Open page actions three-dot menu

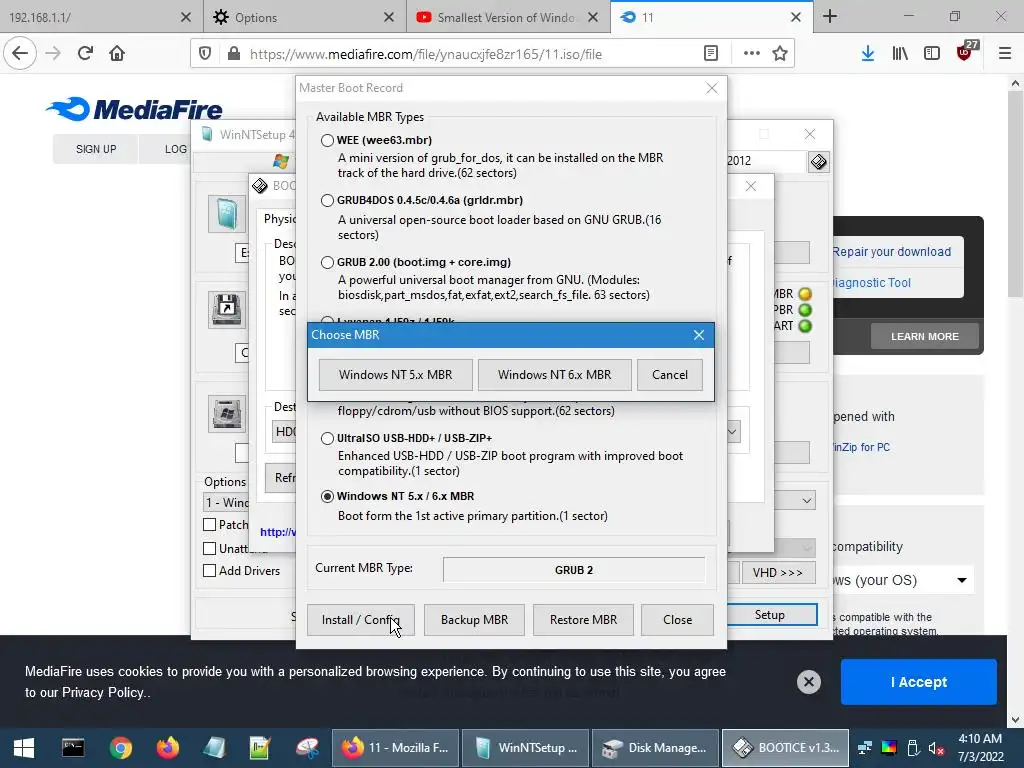click(752, 54)
